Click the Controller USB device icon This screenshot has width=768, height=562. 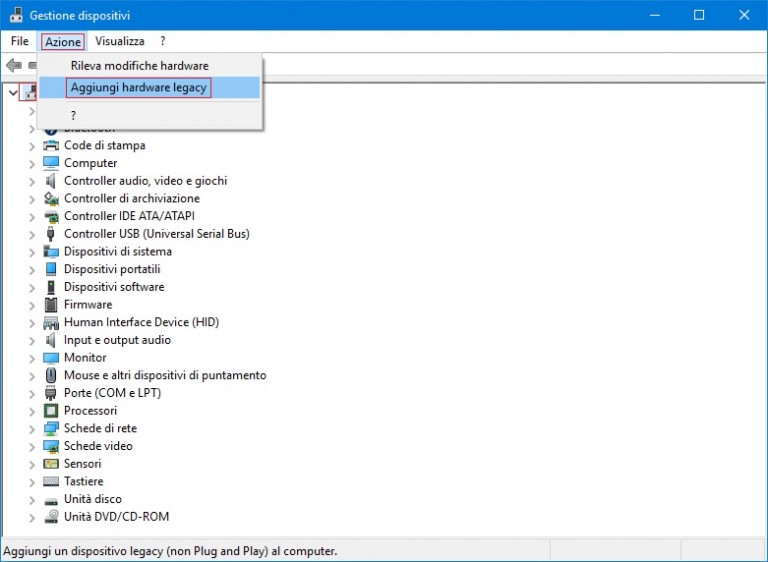click(52, 234)
